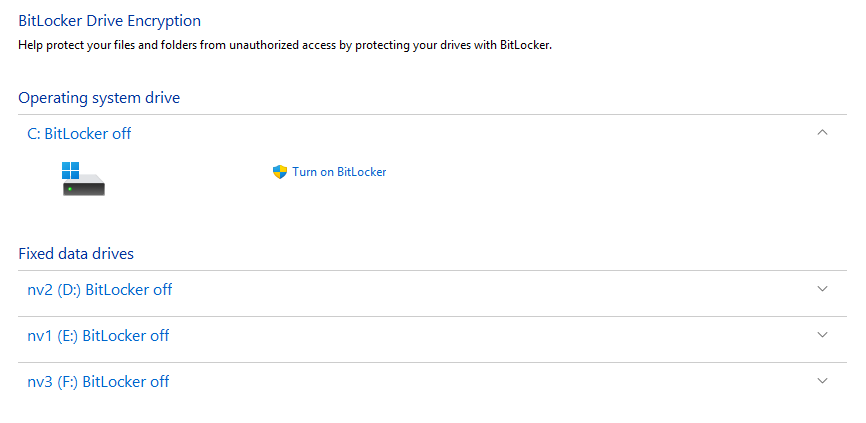This screenshot has height=423, width=866.
Task: Click the shield icon beside Turn on BitLocker
Action: [280, 172]
